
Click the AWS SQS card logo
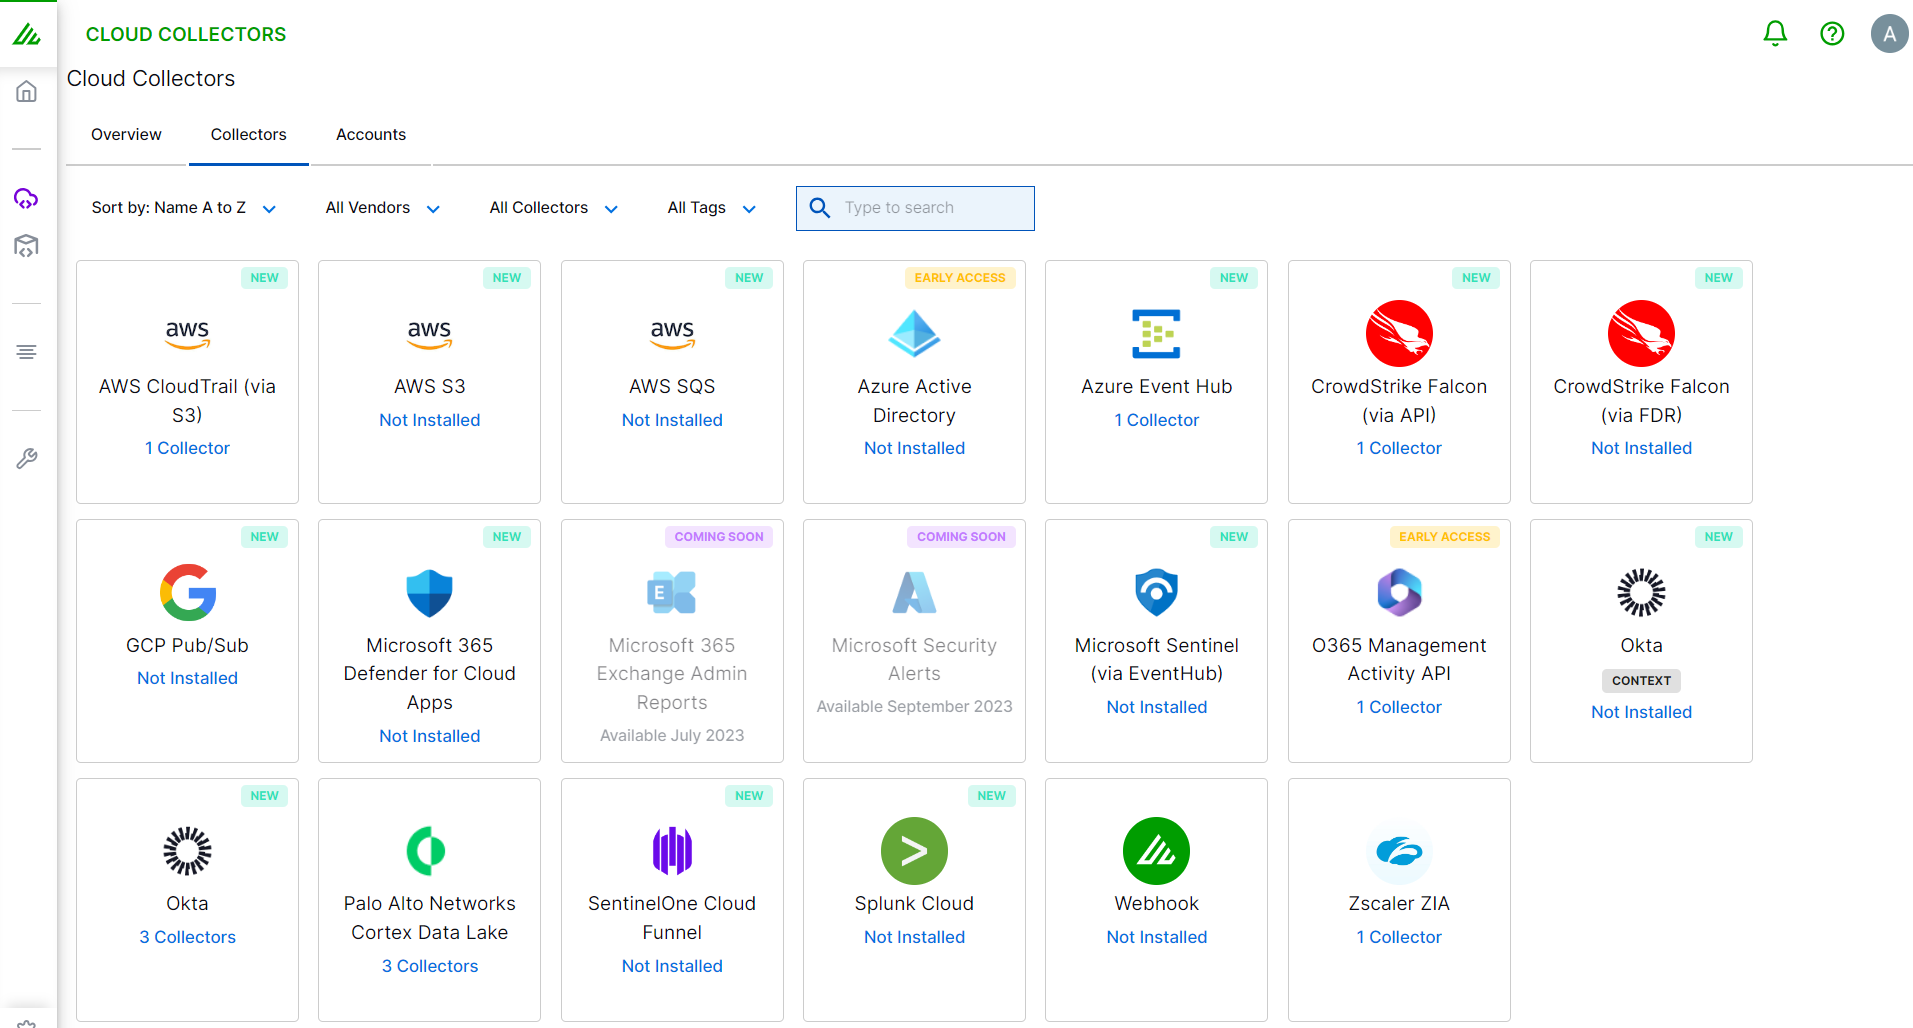point(672,334)
